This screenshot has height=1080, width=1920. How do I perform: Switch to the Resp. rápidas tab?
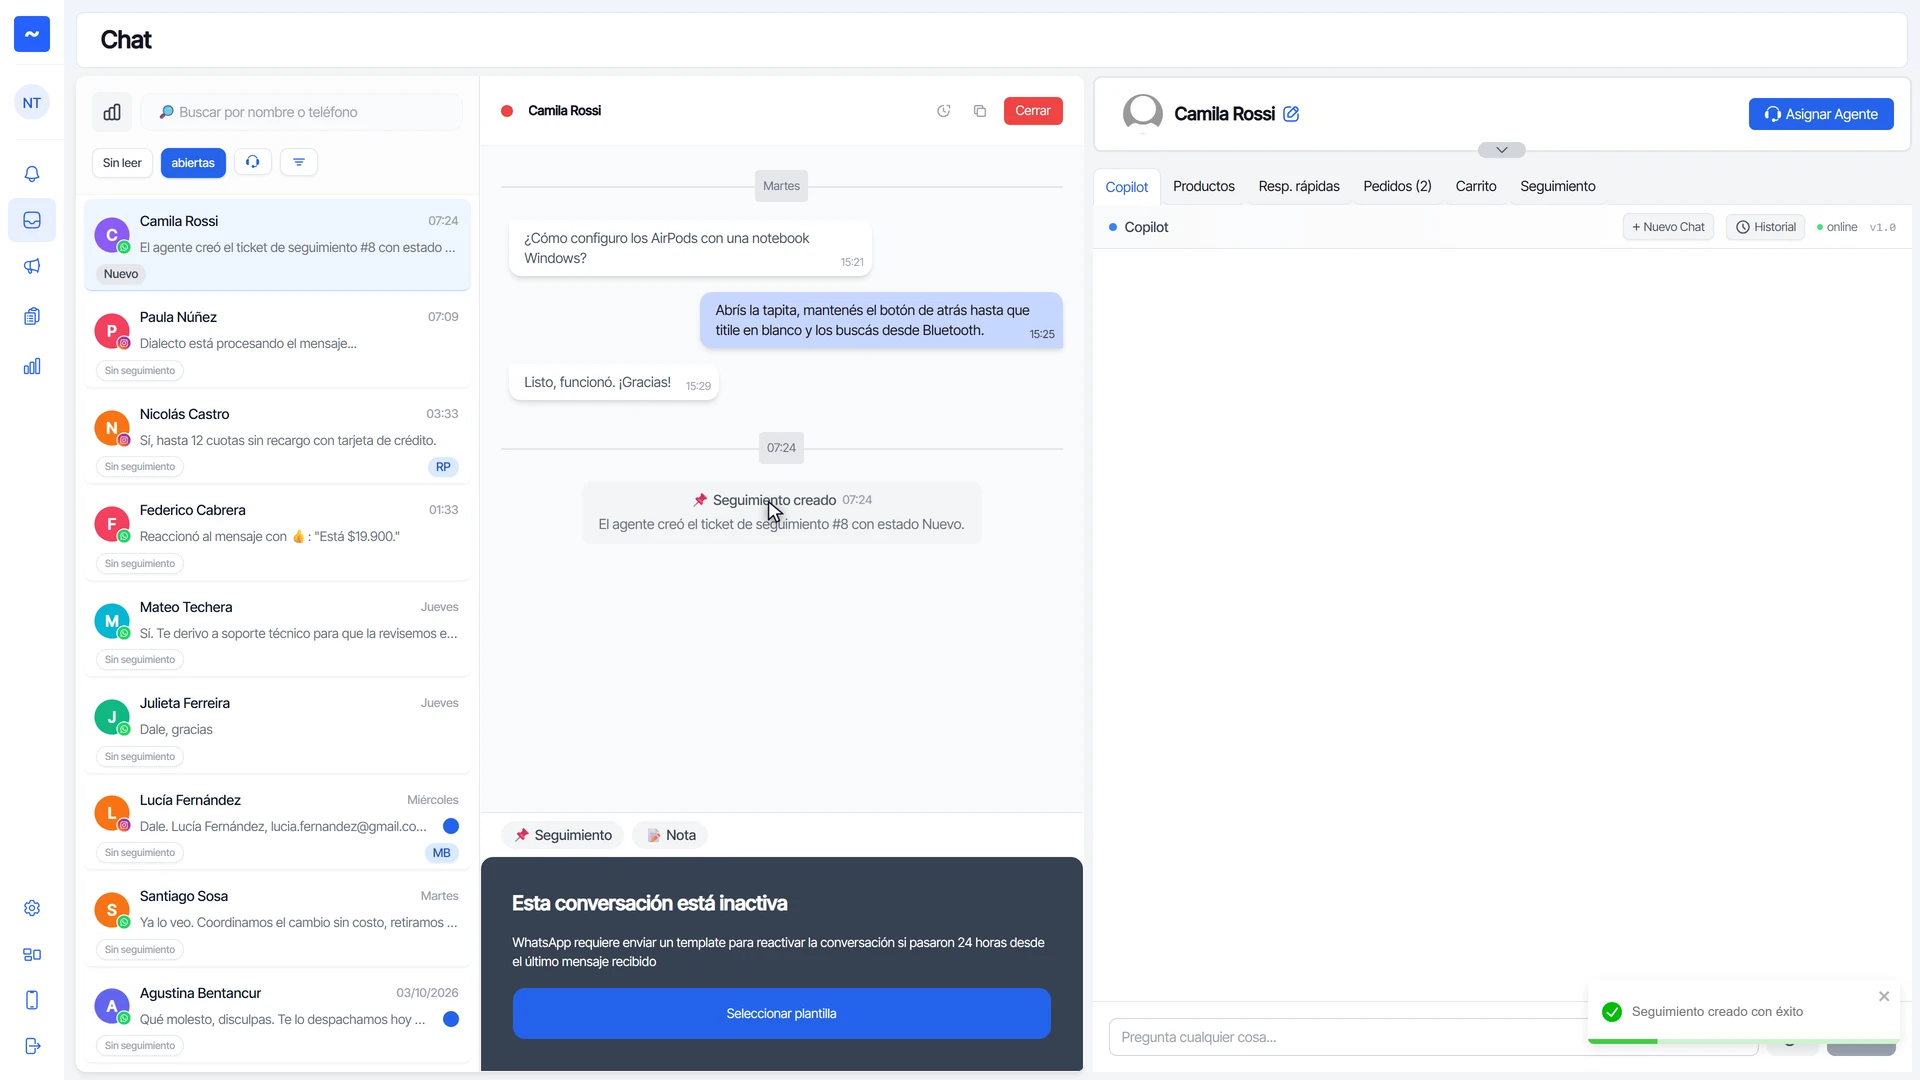coord(1298,187)
